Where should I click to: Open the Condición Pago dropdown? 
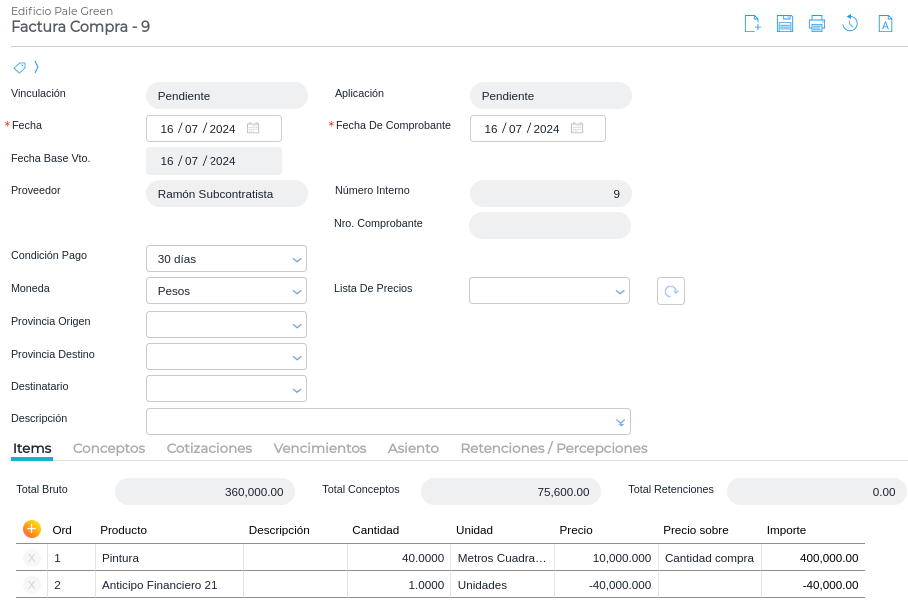click(x=297, y=259)
